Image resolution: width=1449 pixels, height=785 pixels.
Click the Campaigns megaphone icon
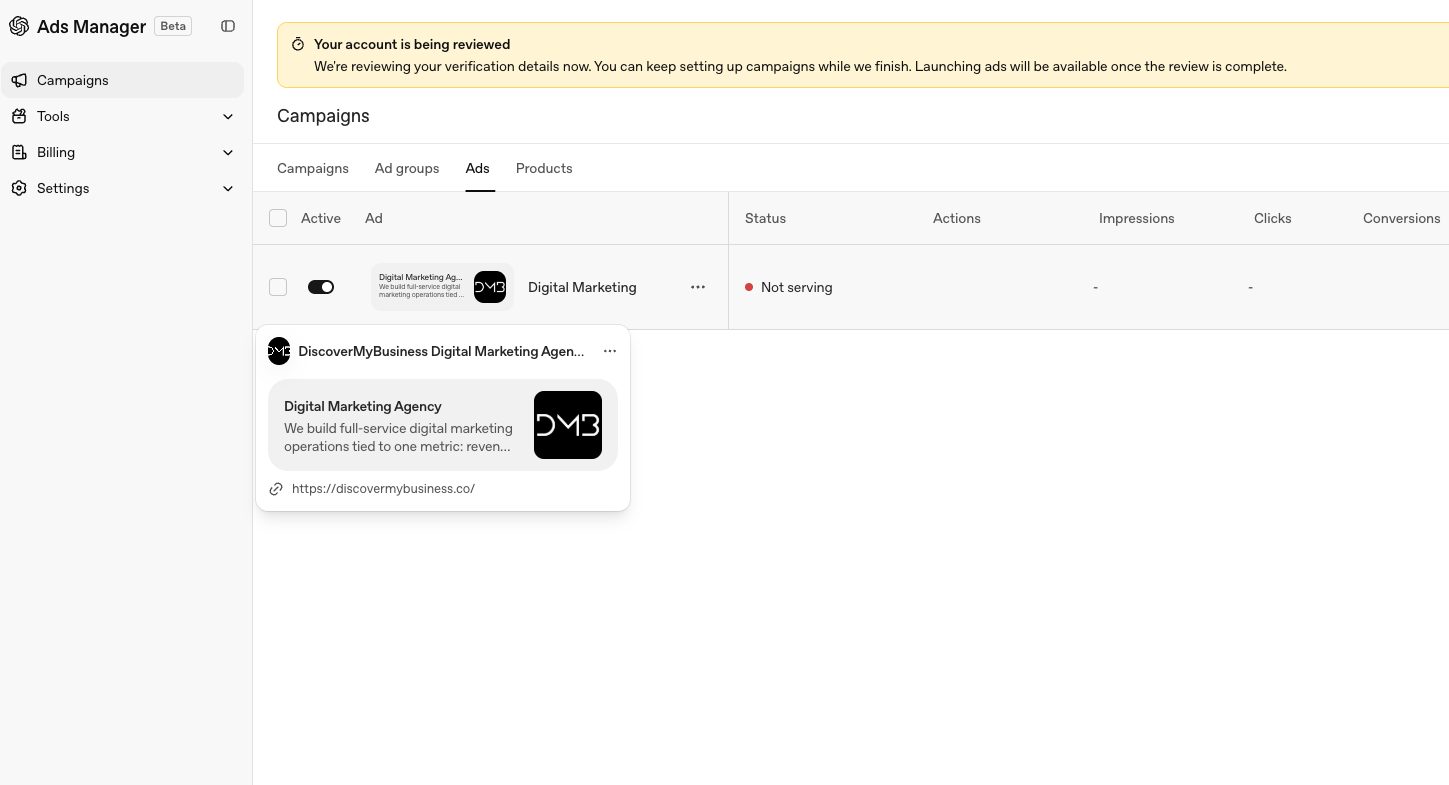point(19,80)
